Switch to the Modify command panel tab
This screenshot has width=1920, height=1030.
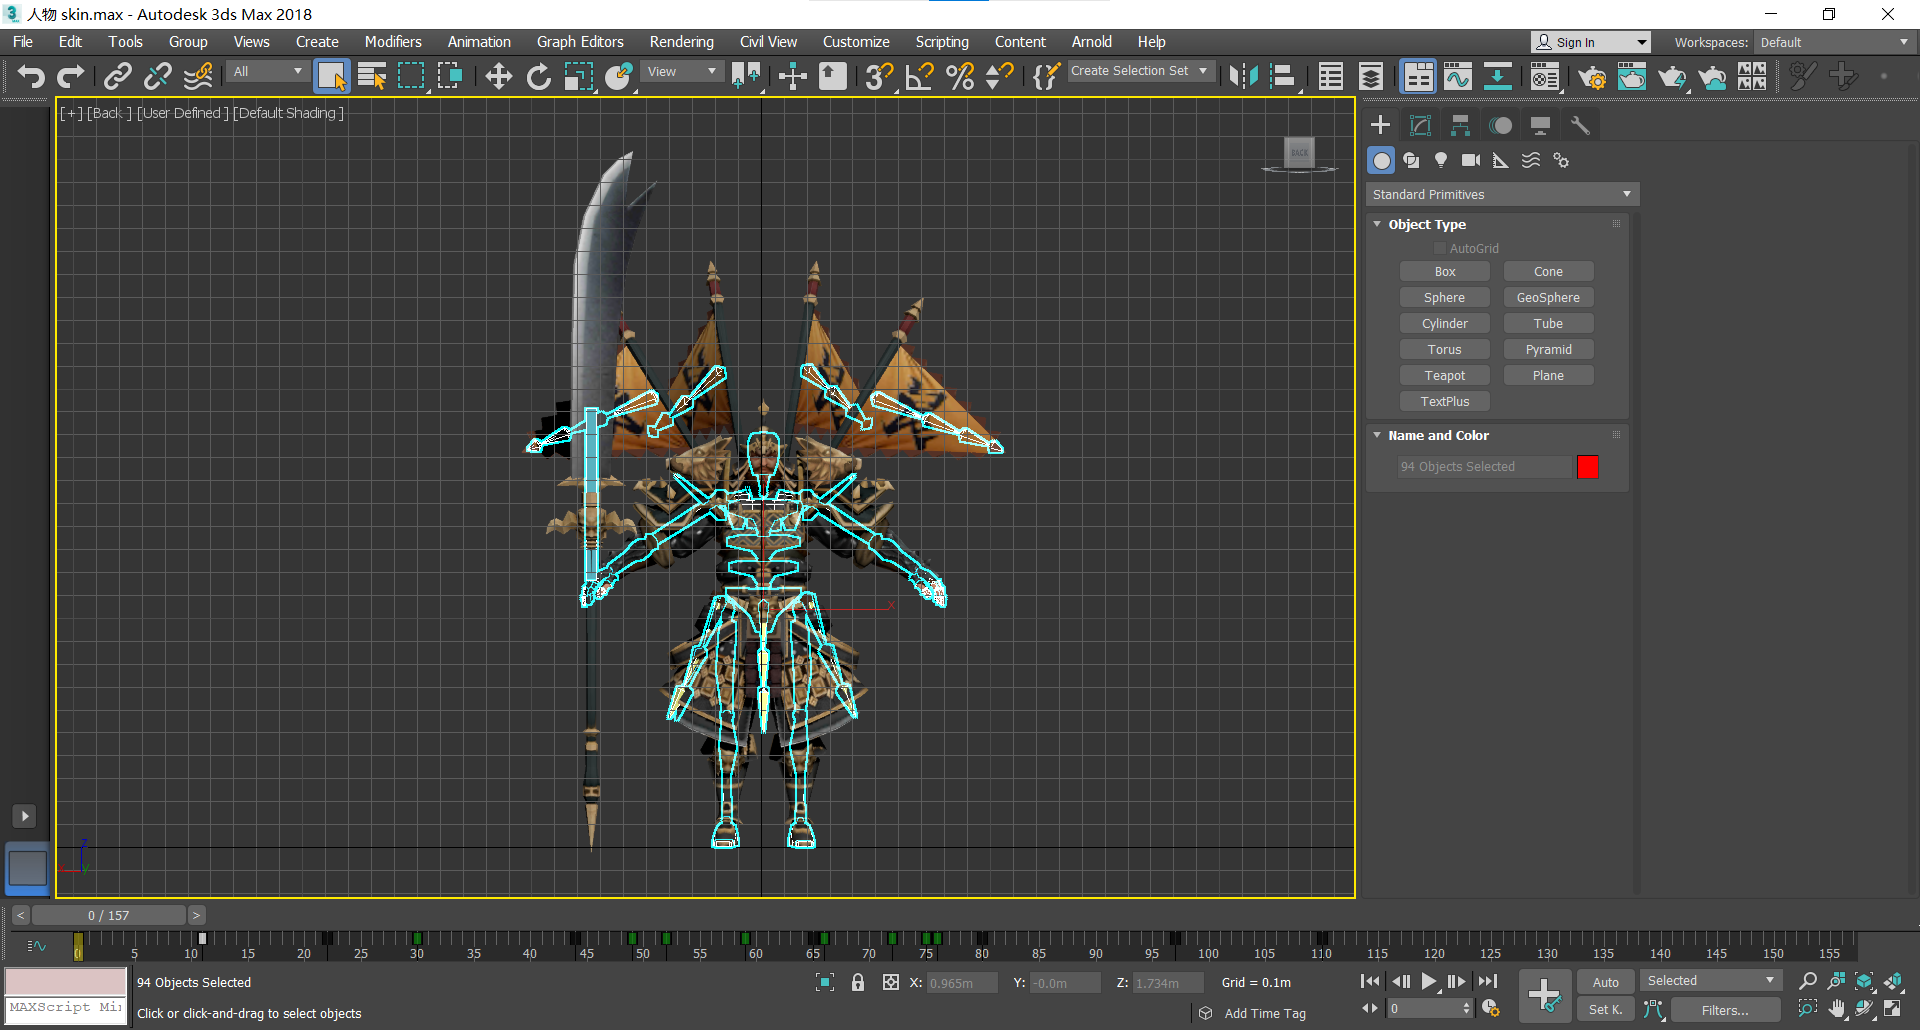[1420, 125]
